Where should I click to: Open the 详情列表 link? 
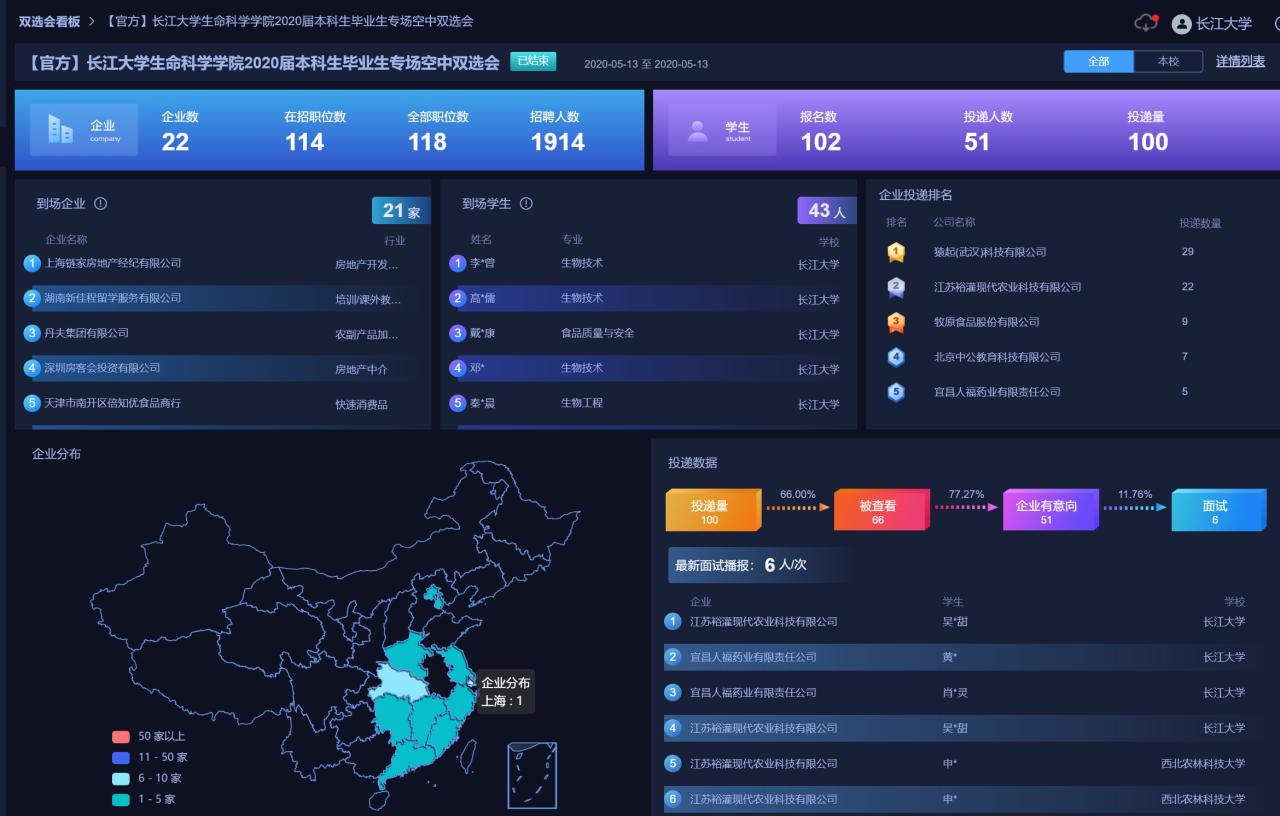click(1240, 61)
